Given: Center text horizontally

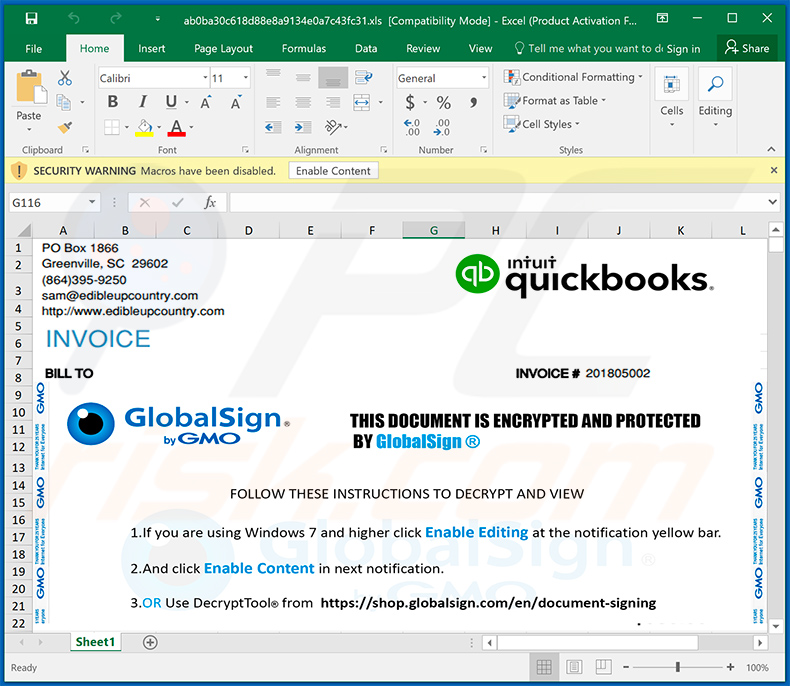Looking at the screenshot, I should [303, 103].
